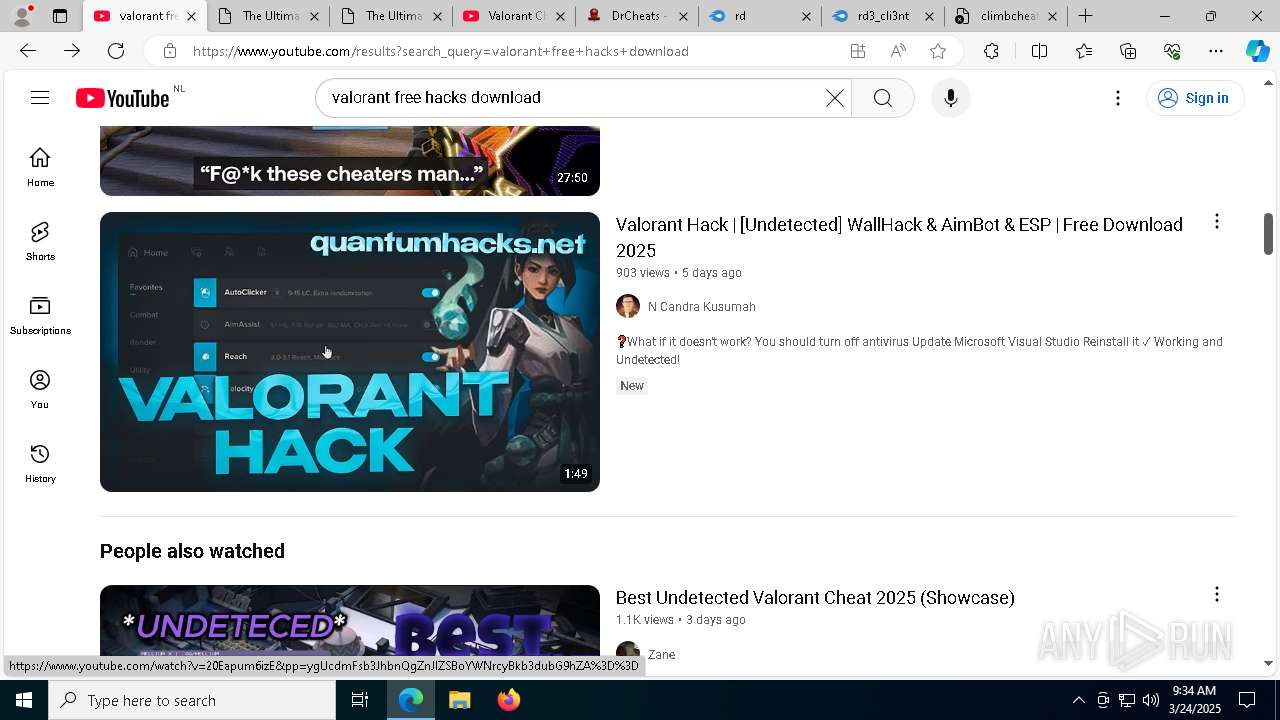This screenshot has height=720, width=1280.
Task: Launch Firefox from taskbar
Action: click(508, 700)
